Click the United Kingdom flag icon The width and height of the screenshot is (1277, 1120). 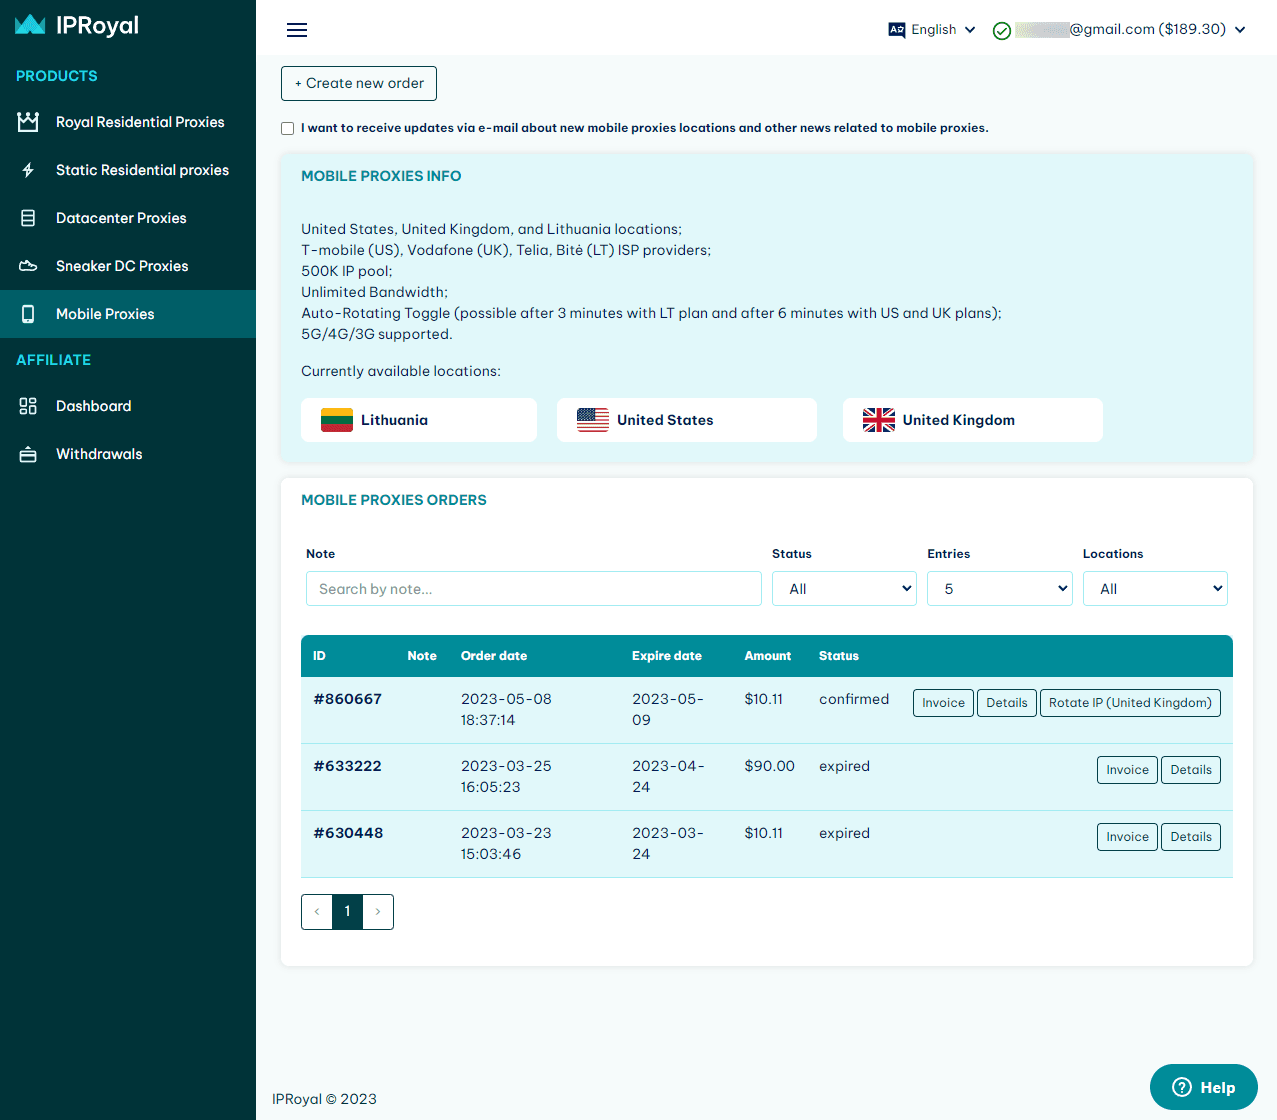coord(879,420)
